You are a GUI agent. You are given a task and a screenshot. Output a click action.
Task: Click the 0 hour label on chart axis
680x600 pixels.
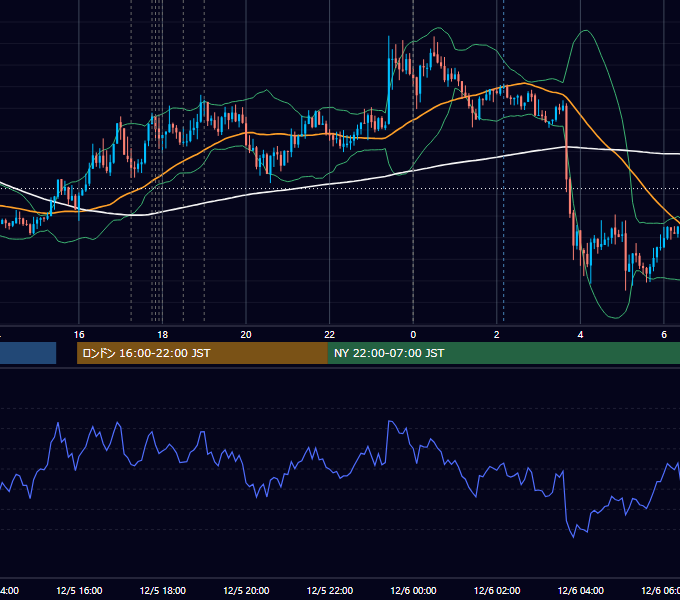point(413,335)
